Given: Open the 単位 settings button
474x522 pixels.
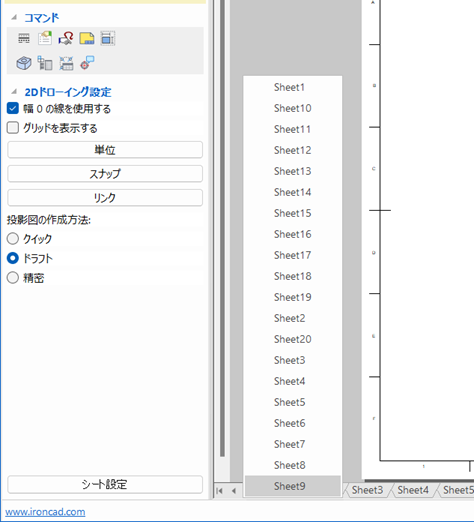Looking at the screenshot, I should tap(105, 150).
